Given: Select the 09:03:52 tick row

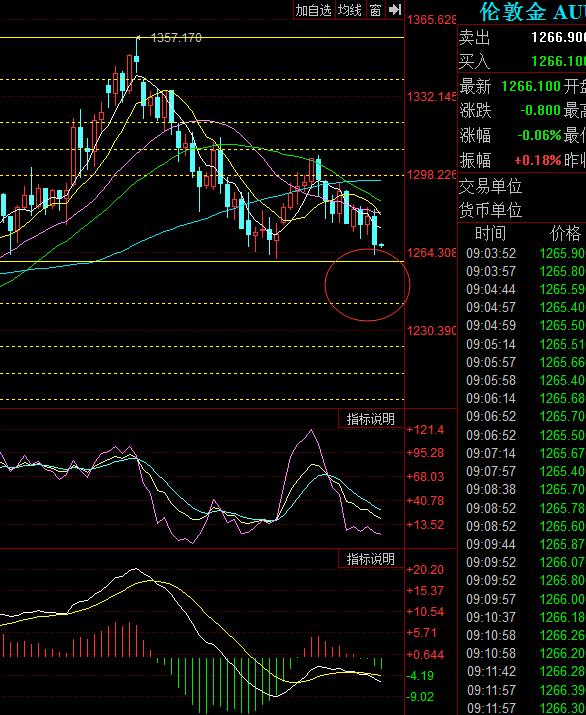Looking at the screenshot, I should 525,253.
